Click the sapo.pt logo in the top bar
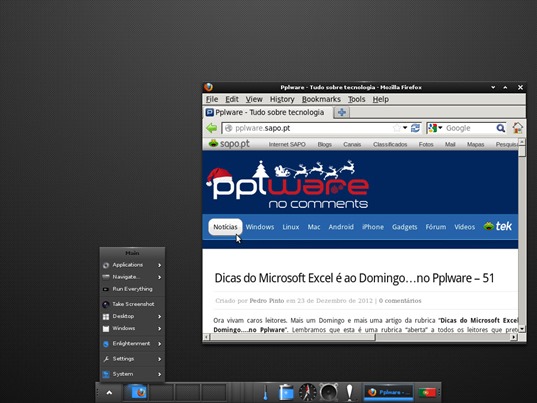Viewport: 537px width, 403px height. tap(229, 144)
